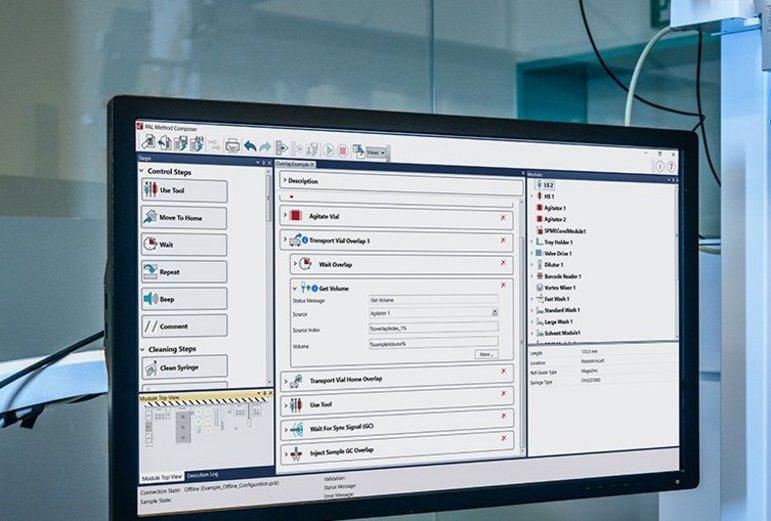Click the second toolbar icon with back arrow

[165, 143]
